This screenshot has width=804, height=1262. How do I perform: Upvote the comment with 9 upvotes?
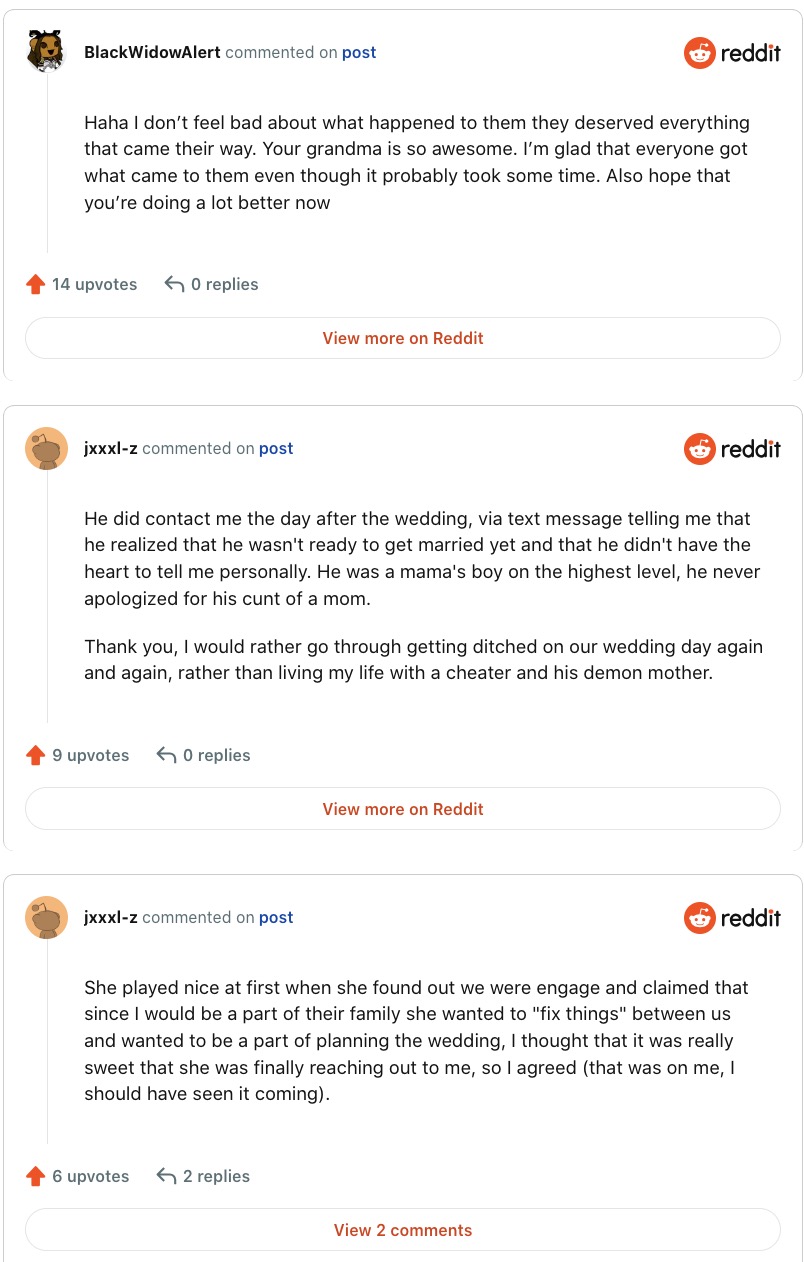coord(36,756)
